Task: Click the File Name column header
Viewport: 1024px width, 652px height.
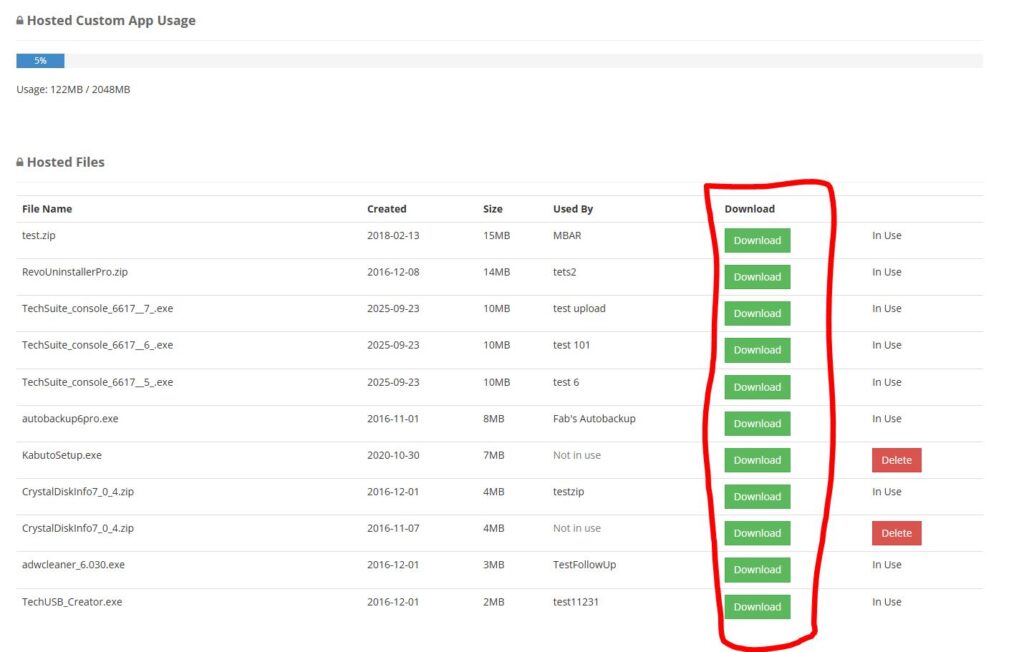Action: pyautogui.click(x=47, y=209)
